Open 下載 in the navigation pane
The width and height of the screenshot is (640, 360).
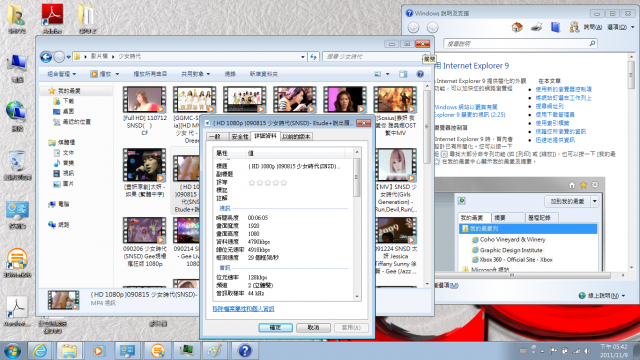[68, 101]
